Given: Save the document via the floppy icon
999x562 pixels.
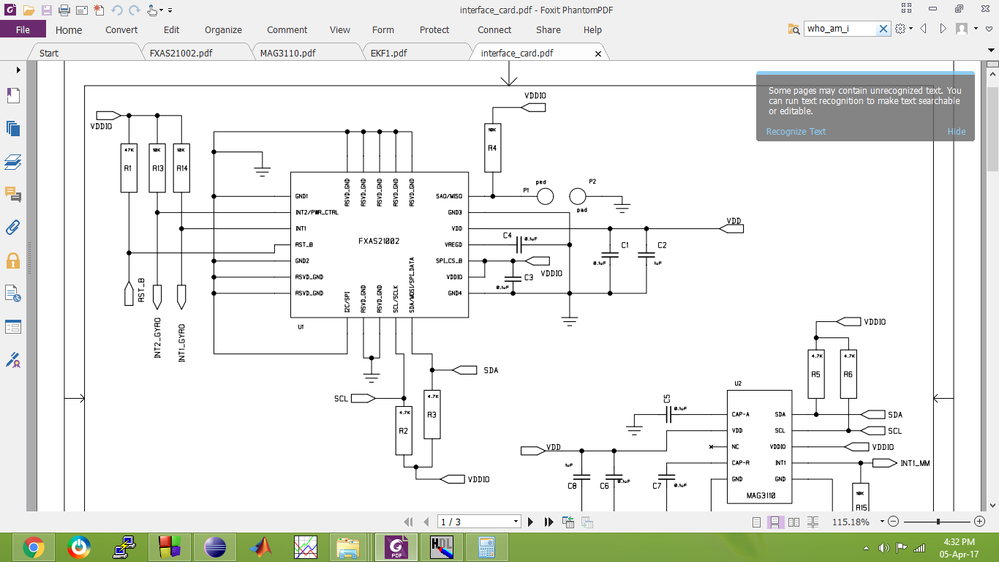Looking at the screenshot, I should tap(47, 10).
